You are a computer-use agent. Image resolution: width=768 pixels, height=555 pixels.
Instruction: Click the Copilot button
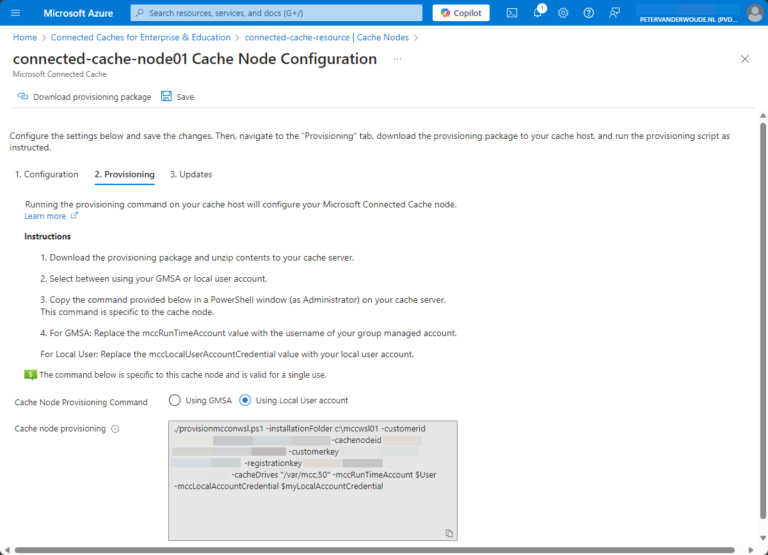tap(461, 13)
